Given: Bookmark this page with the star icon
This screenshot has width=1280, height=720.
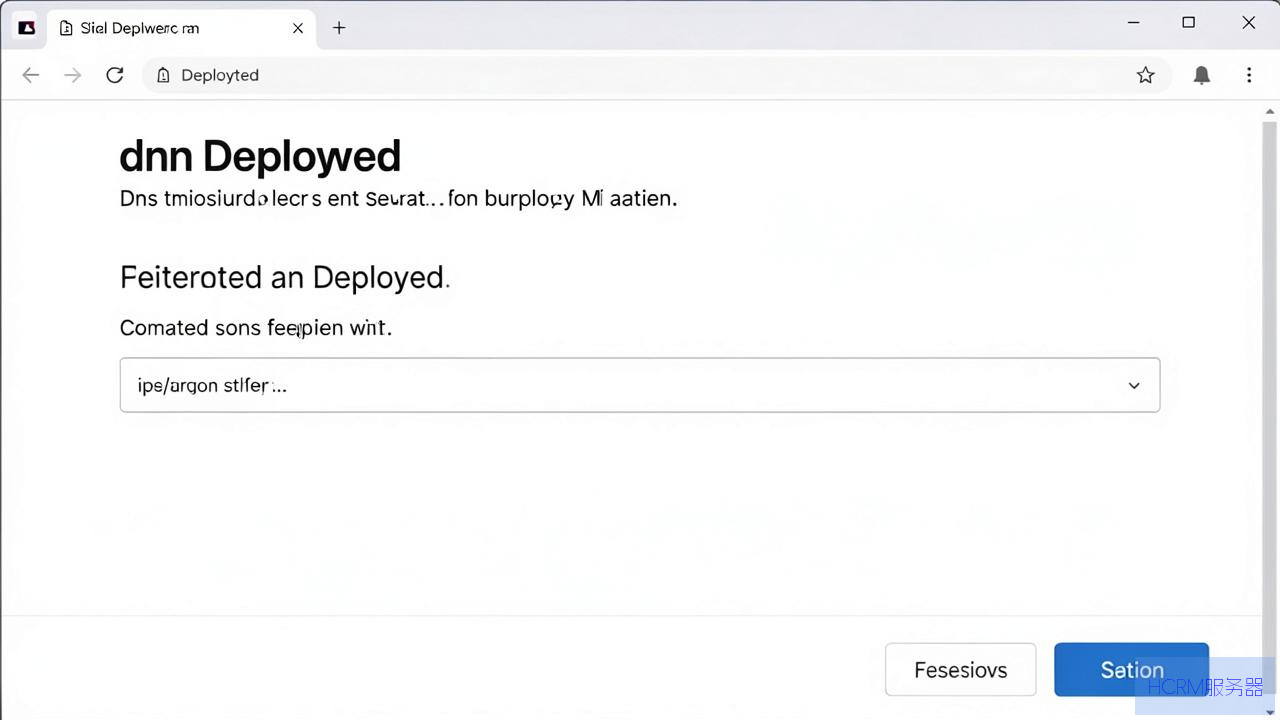Looking at the screenshot, I should (x=1146, y=75).
